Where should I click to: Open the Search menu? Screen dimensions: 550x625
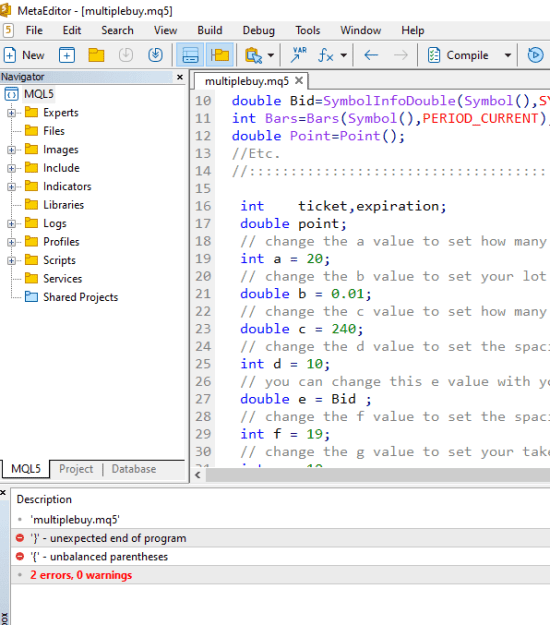click(117, 30)
